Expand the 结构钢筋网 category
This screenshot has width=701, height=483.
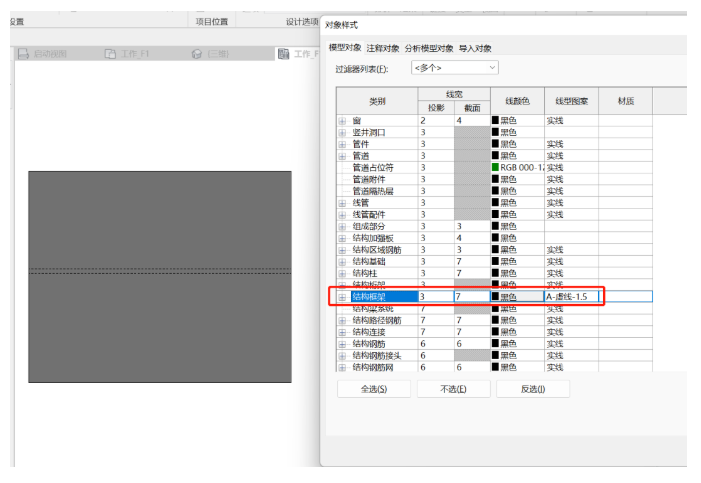click(342, 368)
